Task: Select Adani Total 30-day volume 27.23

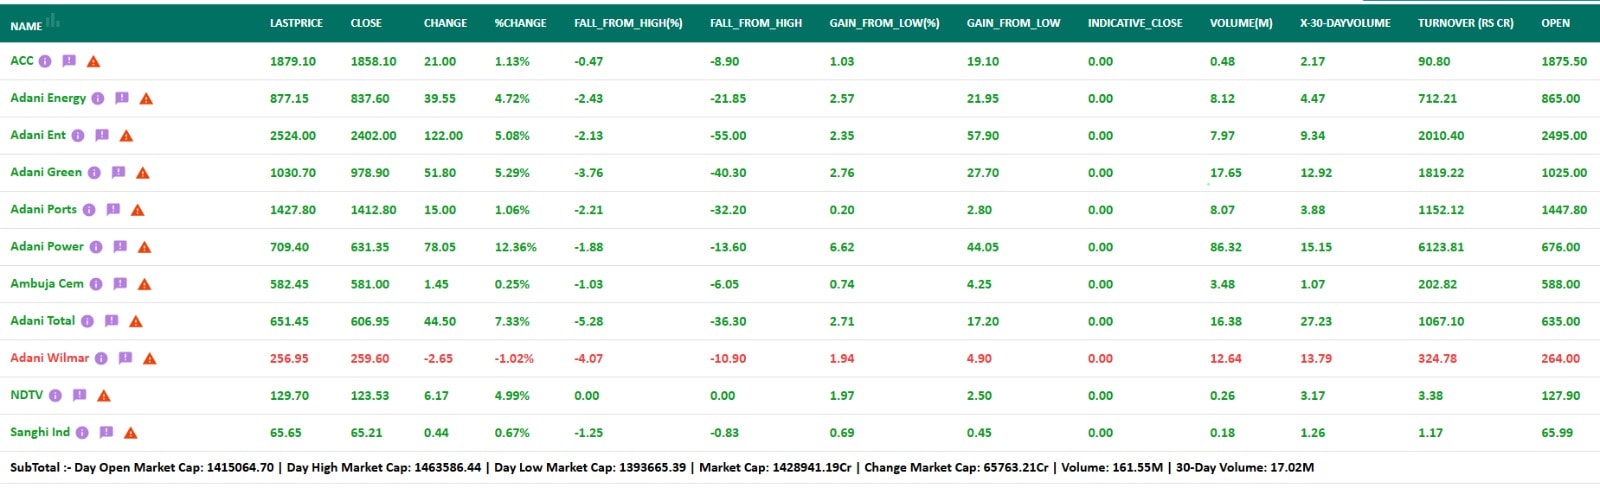Action: point(1315,321)
